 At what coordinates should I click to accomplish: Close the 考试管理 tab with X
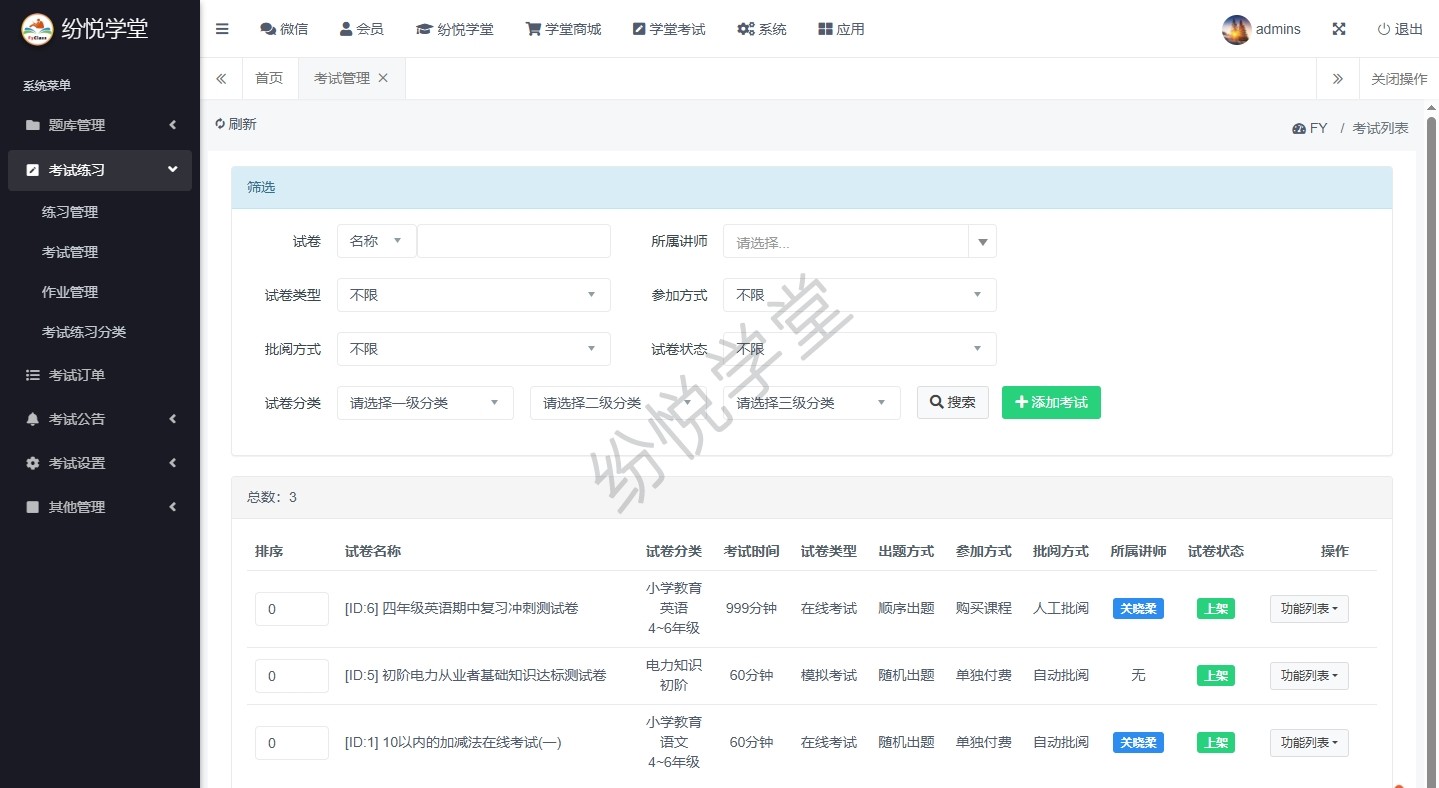tap(383, 78)
